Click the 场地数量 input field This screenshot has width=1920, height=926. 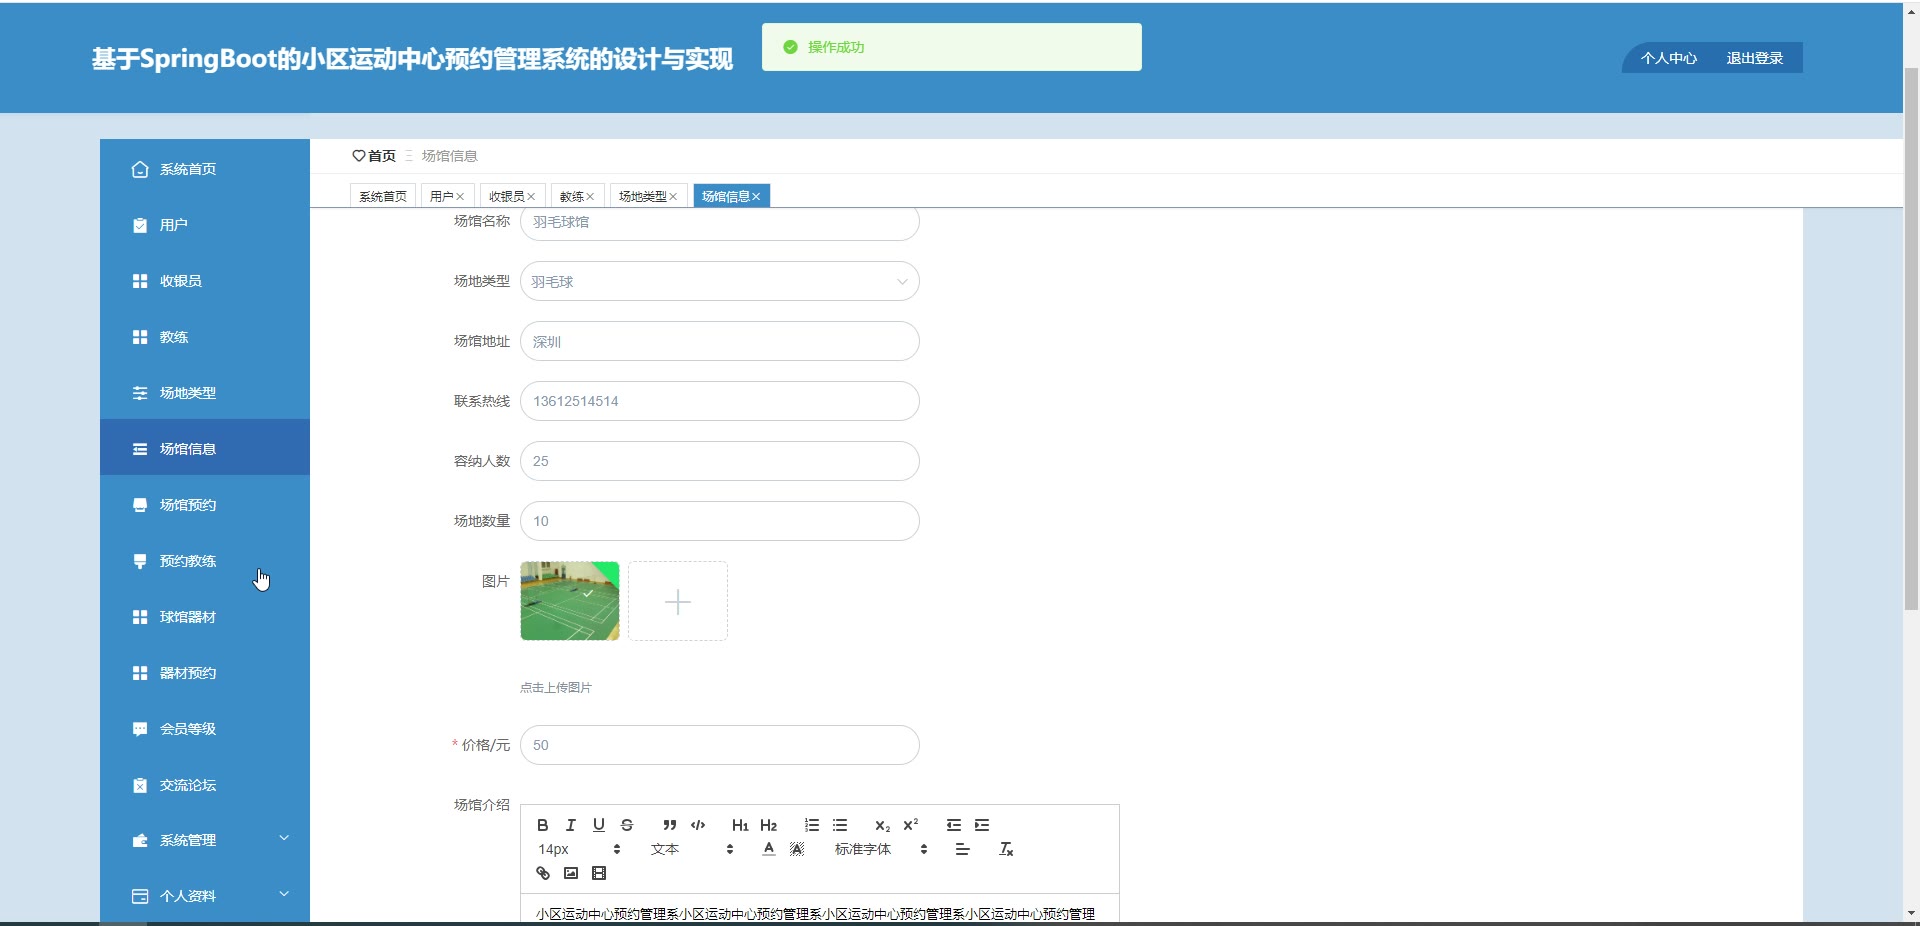click(720, 521)
